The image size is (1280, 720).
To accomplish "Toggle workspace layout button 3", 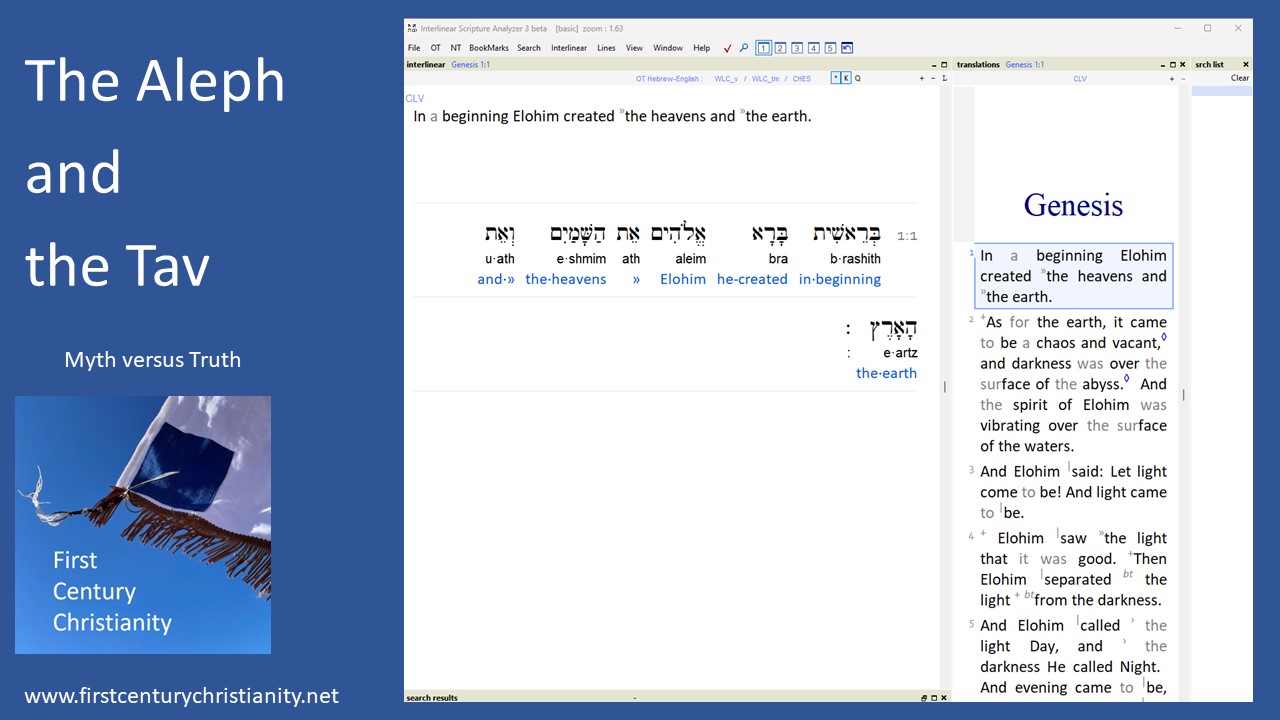I will [796, 47].
